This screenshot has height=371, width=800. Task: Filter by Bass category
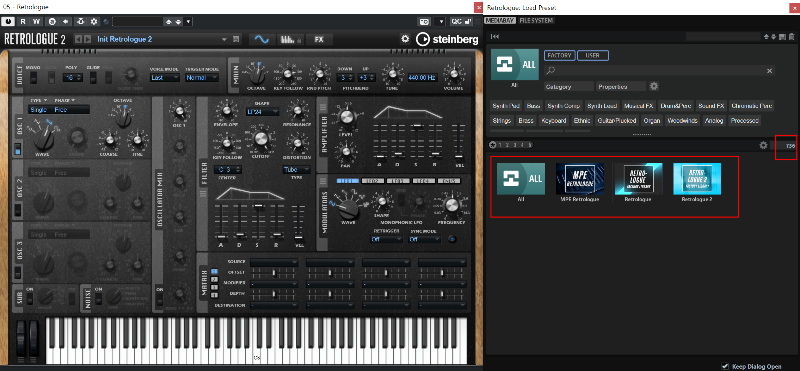[x=533, y=106]
